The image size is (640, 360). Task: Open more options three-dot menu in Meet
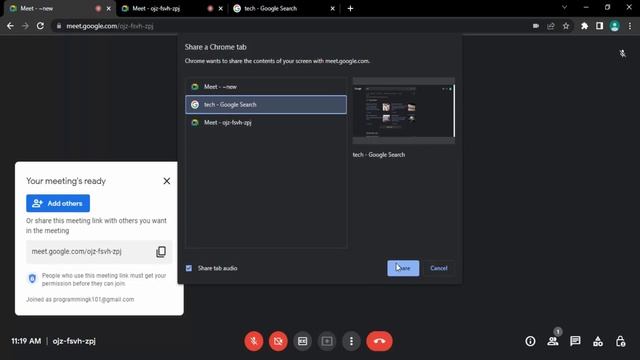[351, 341]
